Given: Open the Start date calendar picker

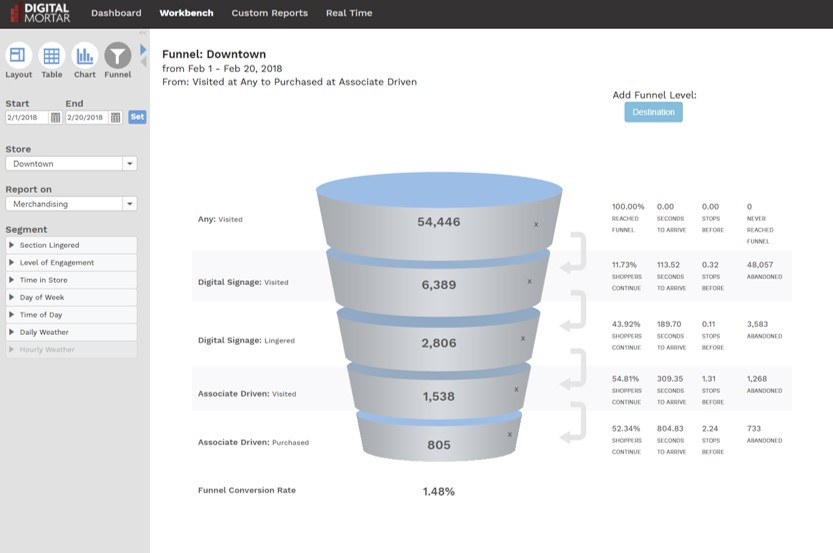Looking at the screenshot, I should coord(55,117).
